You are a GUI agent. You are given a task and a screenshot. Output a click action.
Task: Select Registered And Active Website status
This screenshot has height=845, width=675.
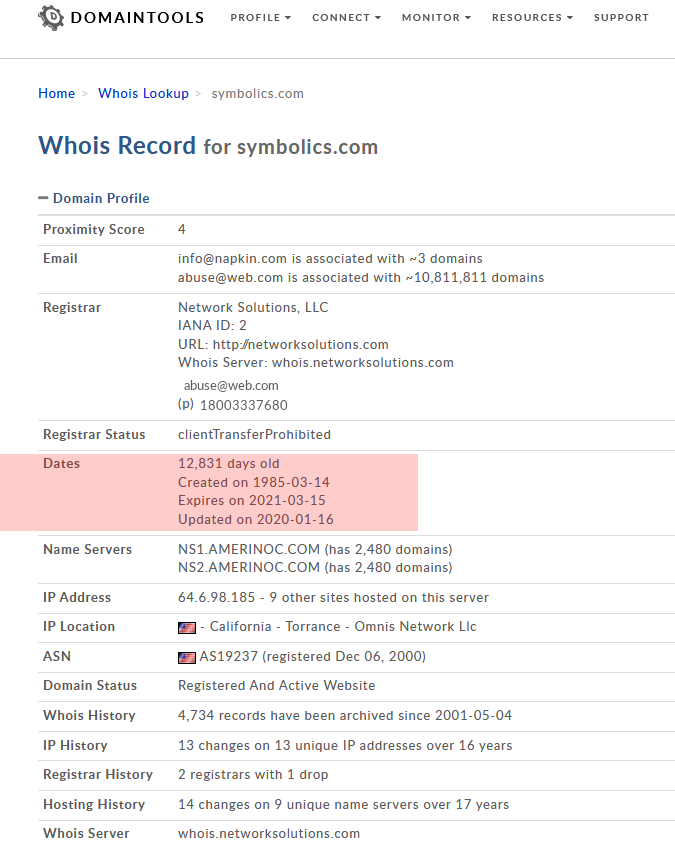click(276, 685)
